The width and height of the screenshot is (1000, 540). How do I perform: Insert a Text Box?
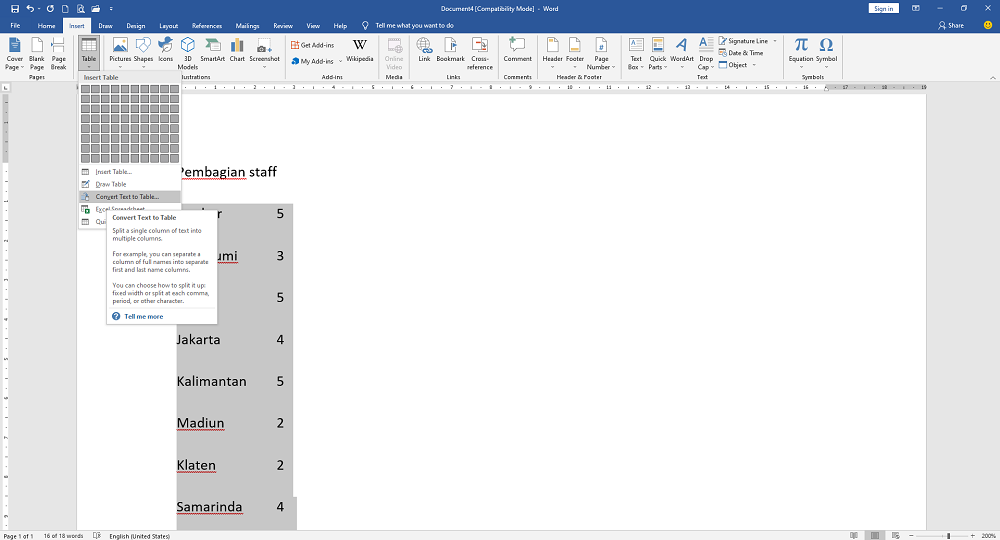(x=636, y=54)
